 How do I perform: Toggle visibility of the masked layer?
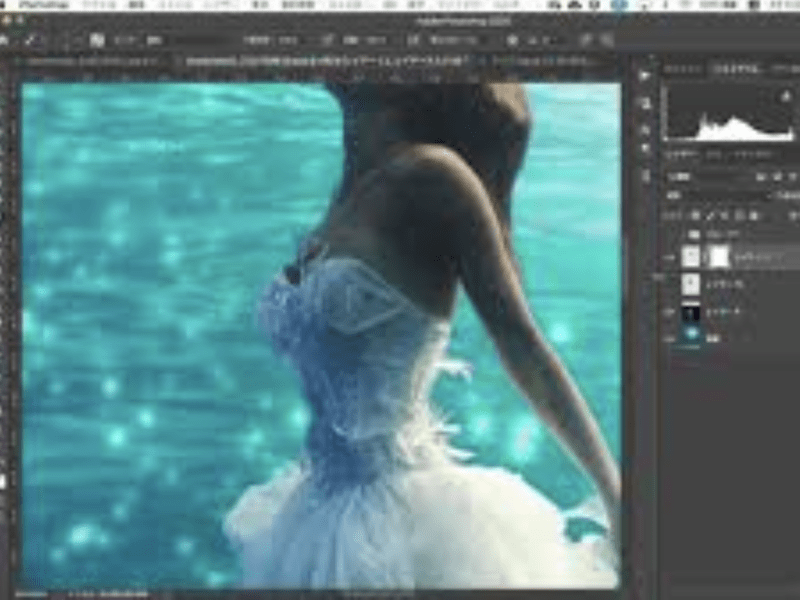coord(667,257)
